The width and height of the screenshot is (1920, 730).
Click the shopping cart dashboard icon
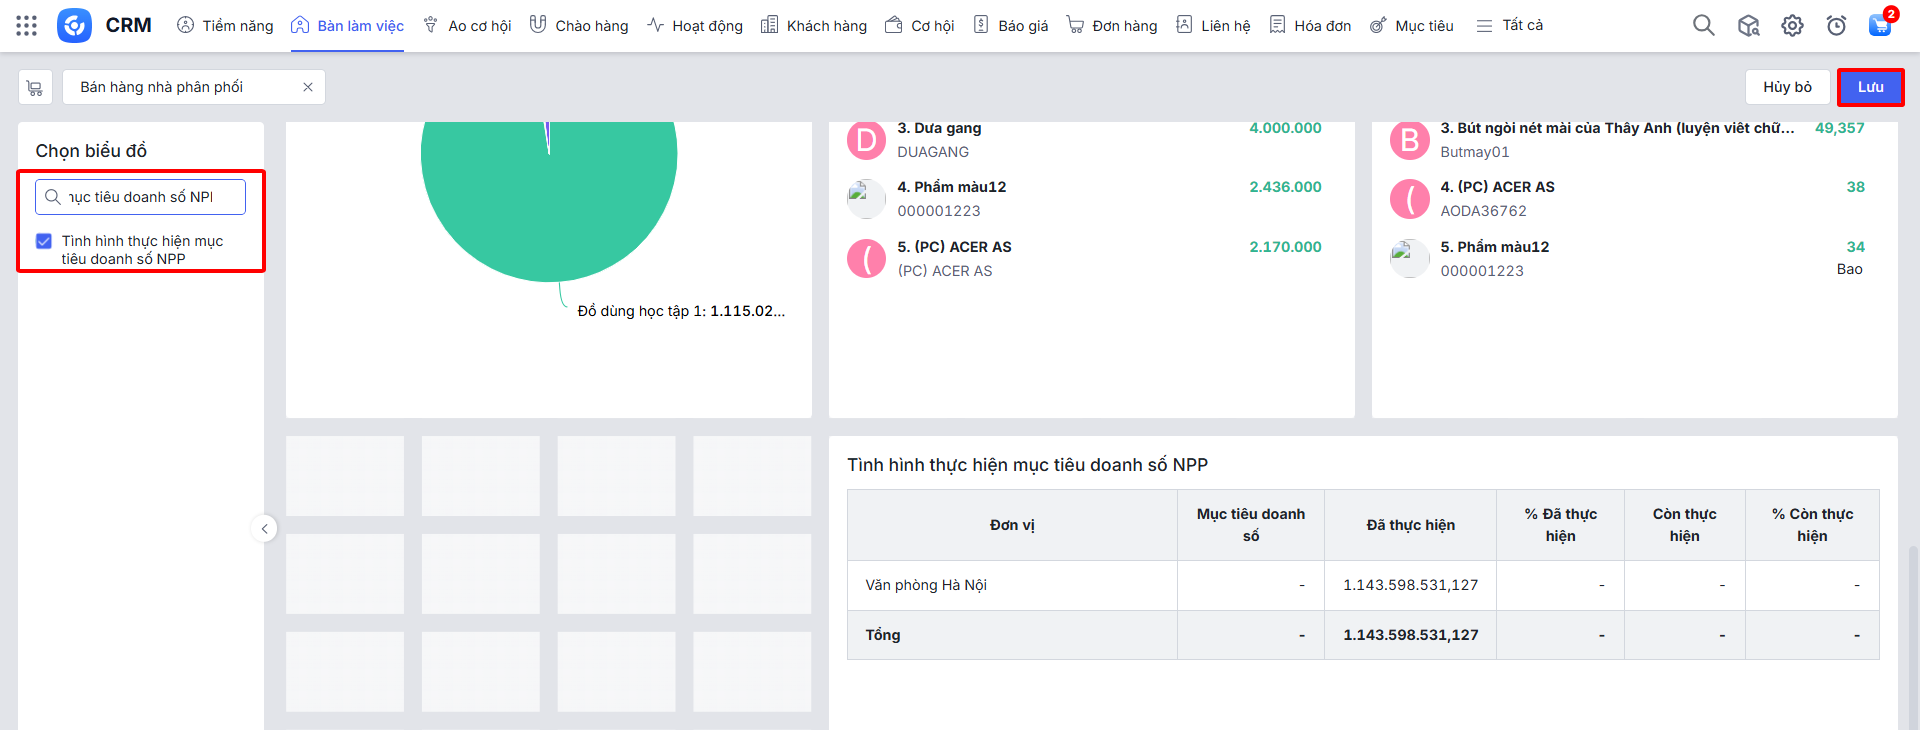point(35,88)
